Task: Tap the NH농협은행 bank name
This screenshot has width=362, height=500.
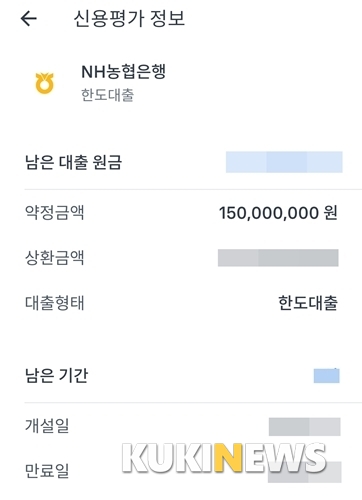Action: click(x=123, y=72)
